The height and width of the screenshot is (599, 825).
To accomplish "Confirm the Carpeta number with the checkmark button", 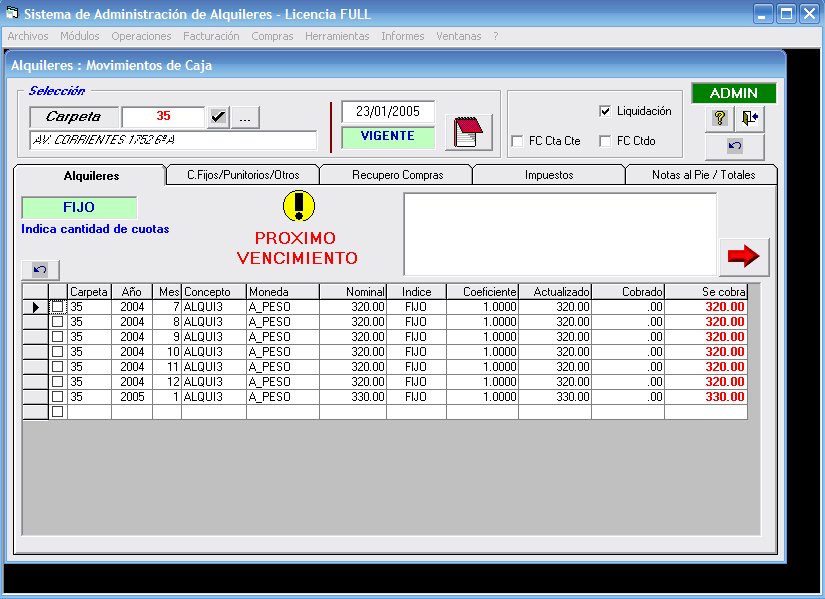I will [x=218, y=117].
